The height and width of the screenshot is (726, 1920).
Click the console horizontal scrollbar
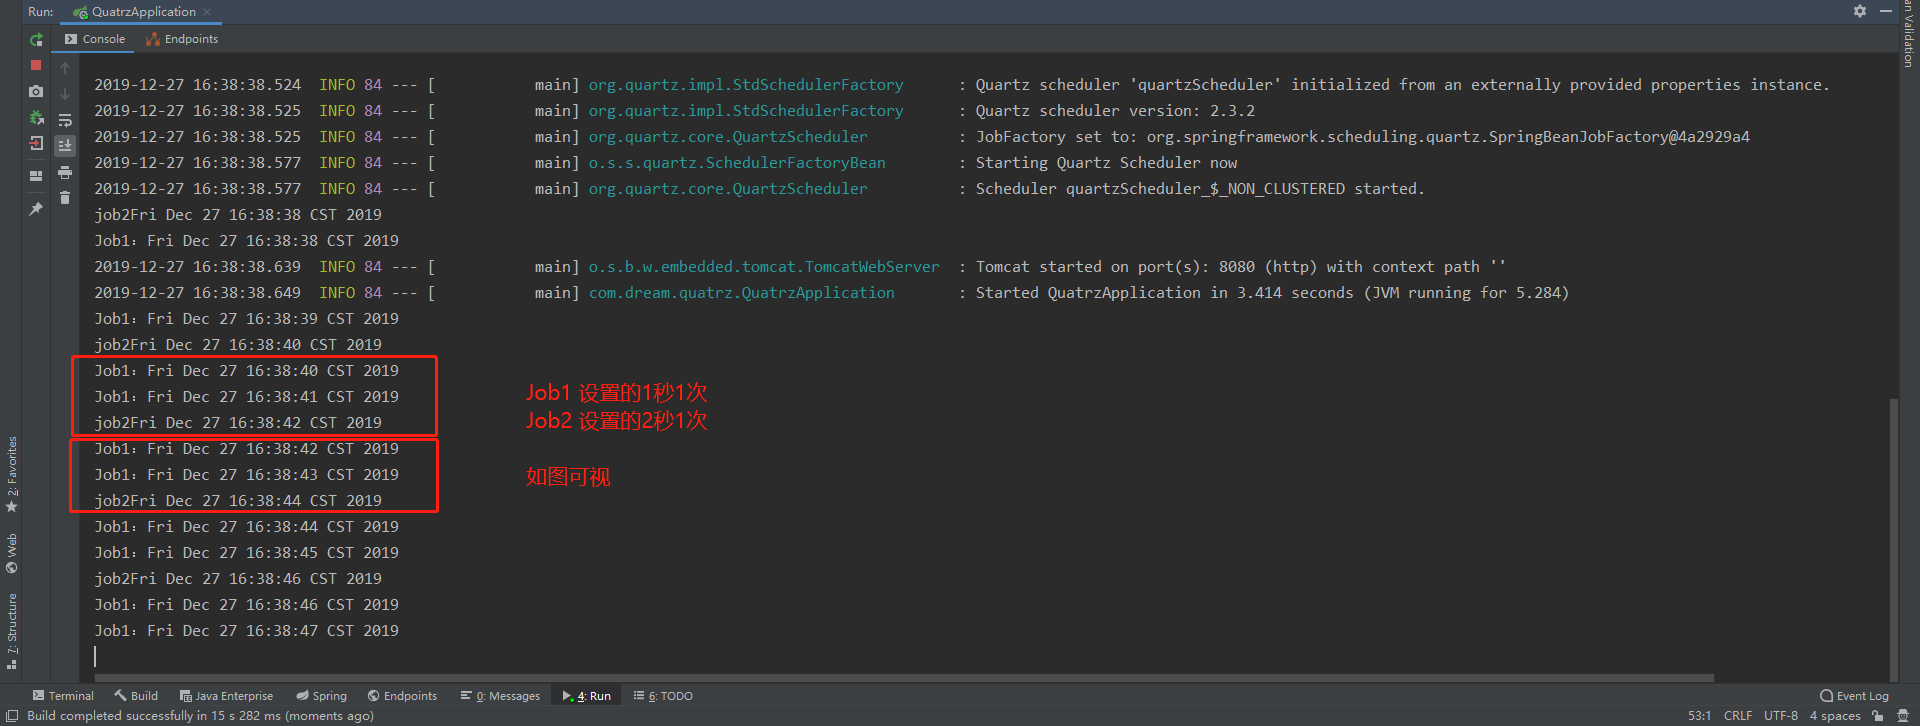[x=904, y=677]
